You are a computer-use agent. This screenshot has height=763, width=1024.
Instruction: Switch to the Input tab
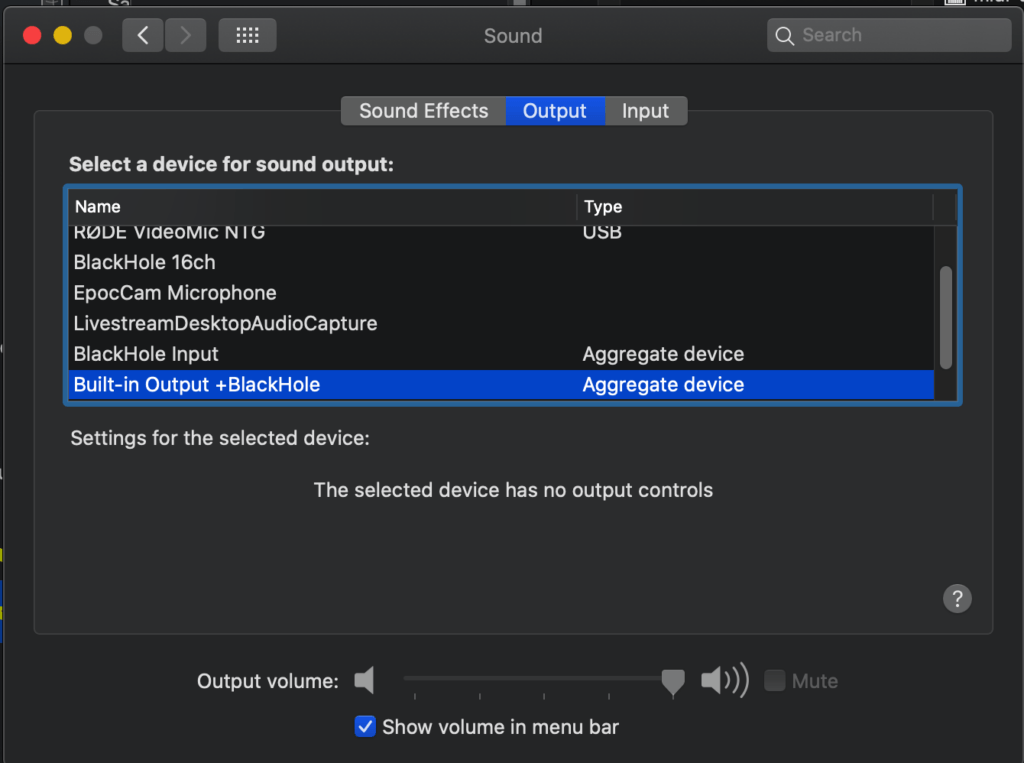645,111
